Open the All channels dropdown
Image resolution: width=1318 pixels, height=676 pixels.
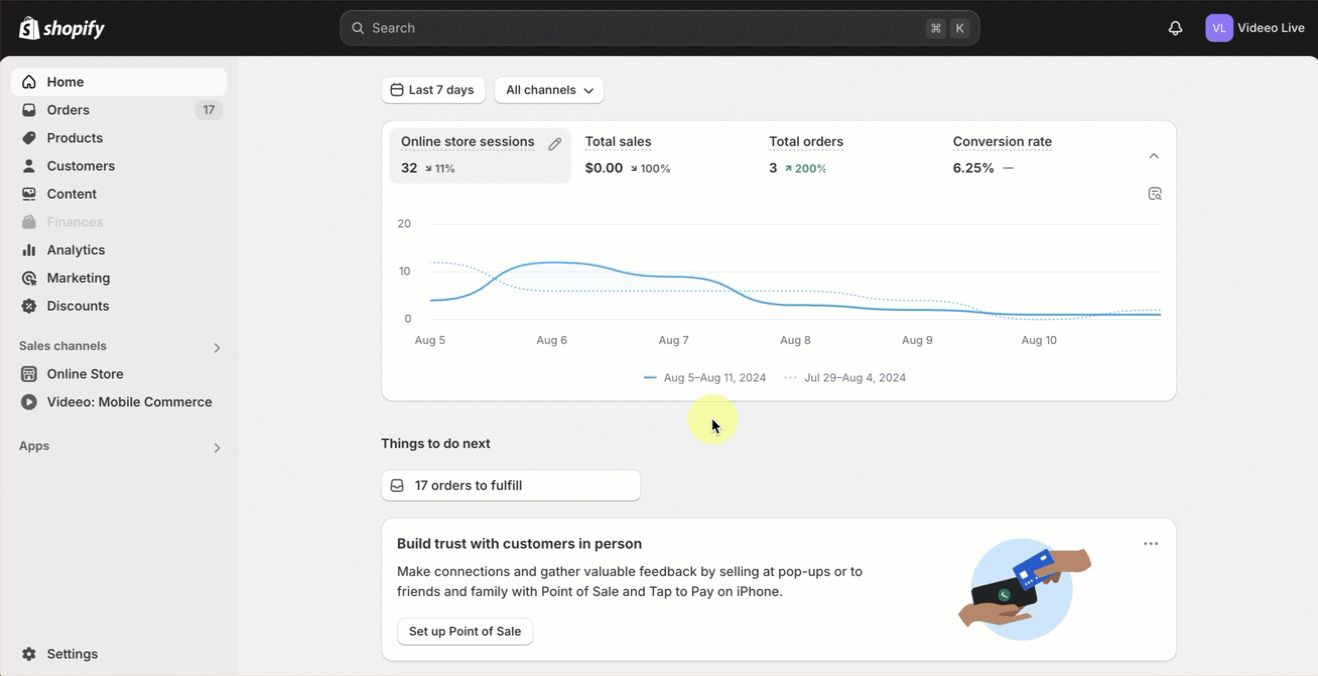click(x=549, y=90)
